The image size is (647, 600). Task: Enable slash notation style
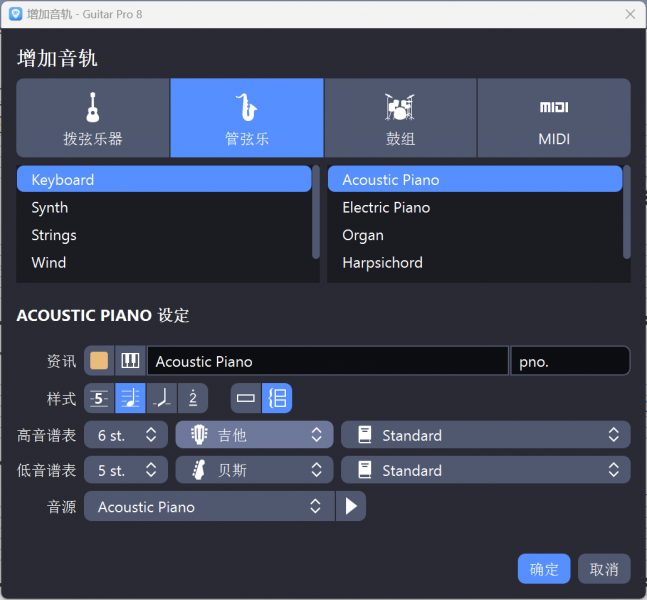coord(161,398)
